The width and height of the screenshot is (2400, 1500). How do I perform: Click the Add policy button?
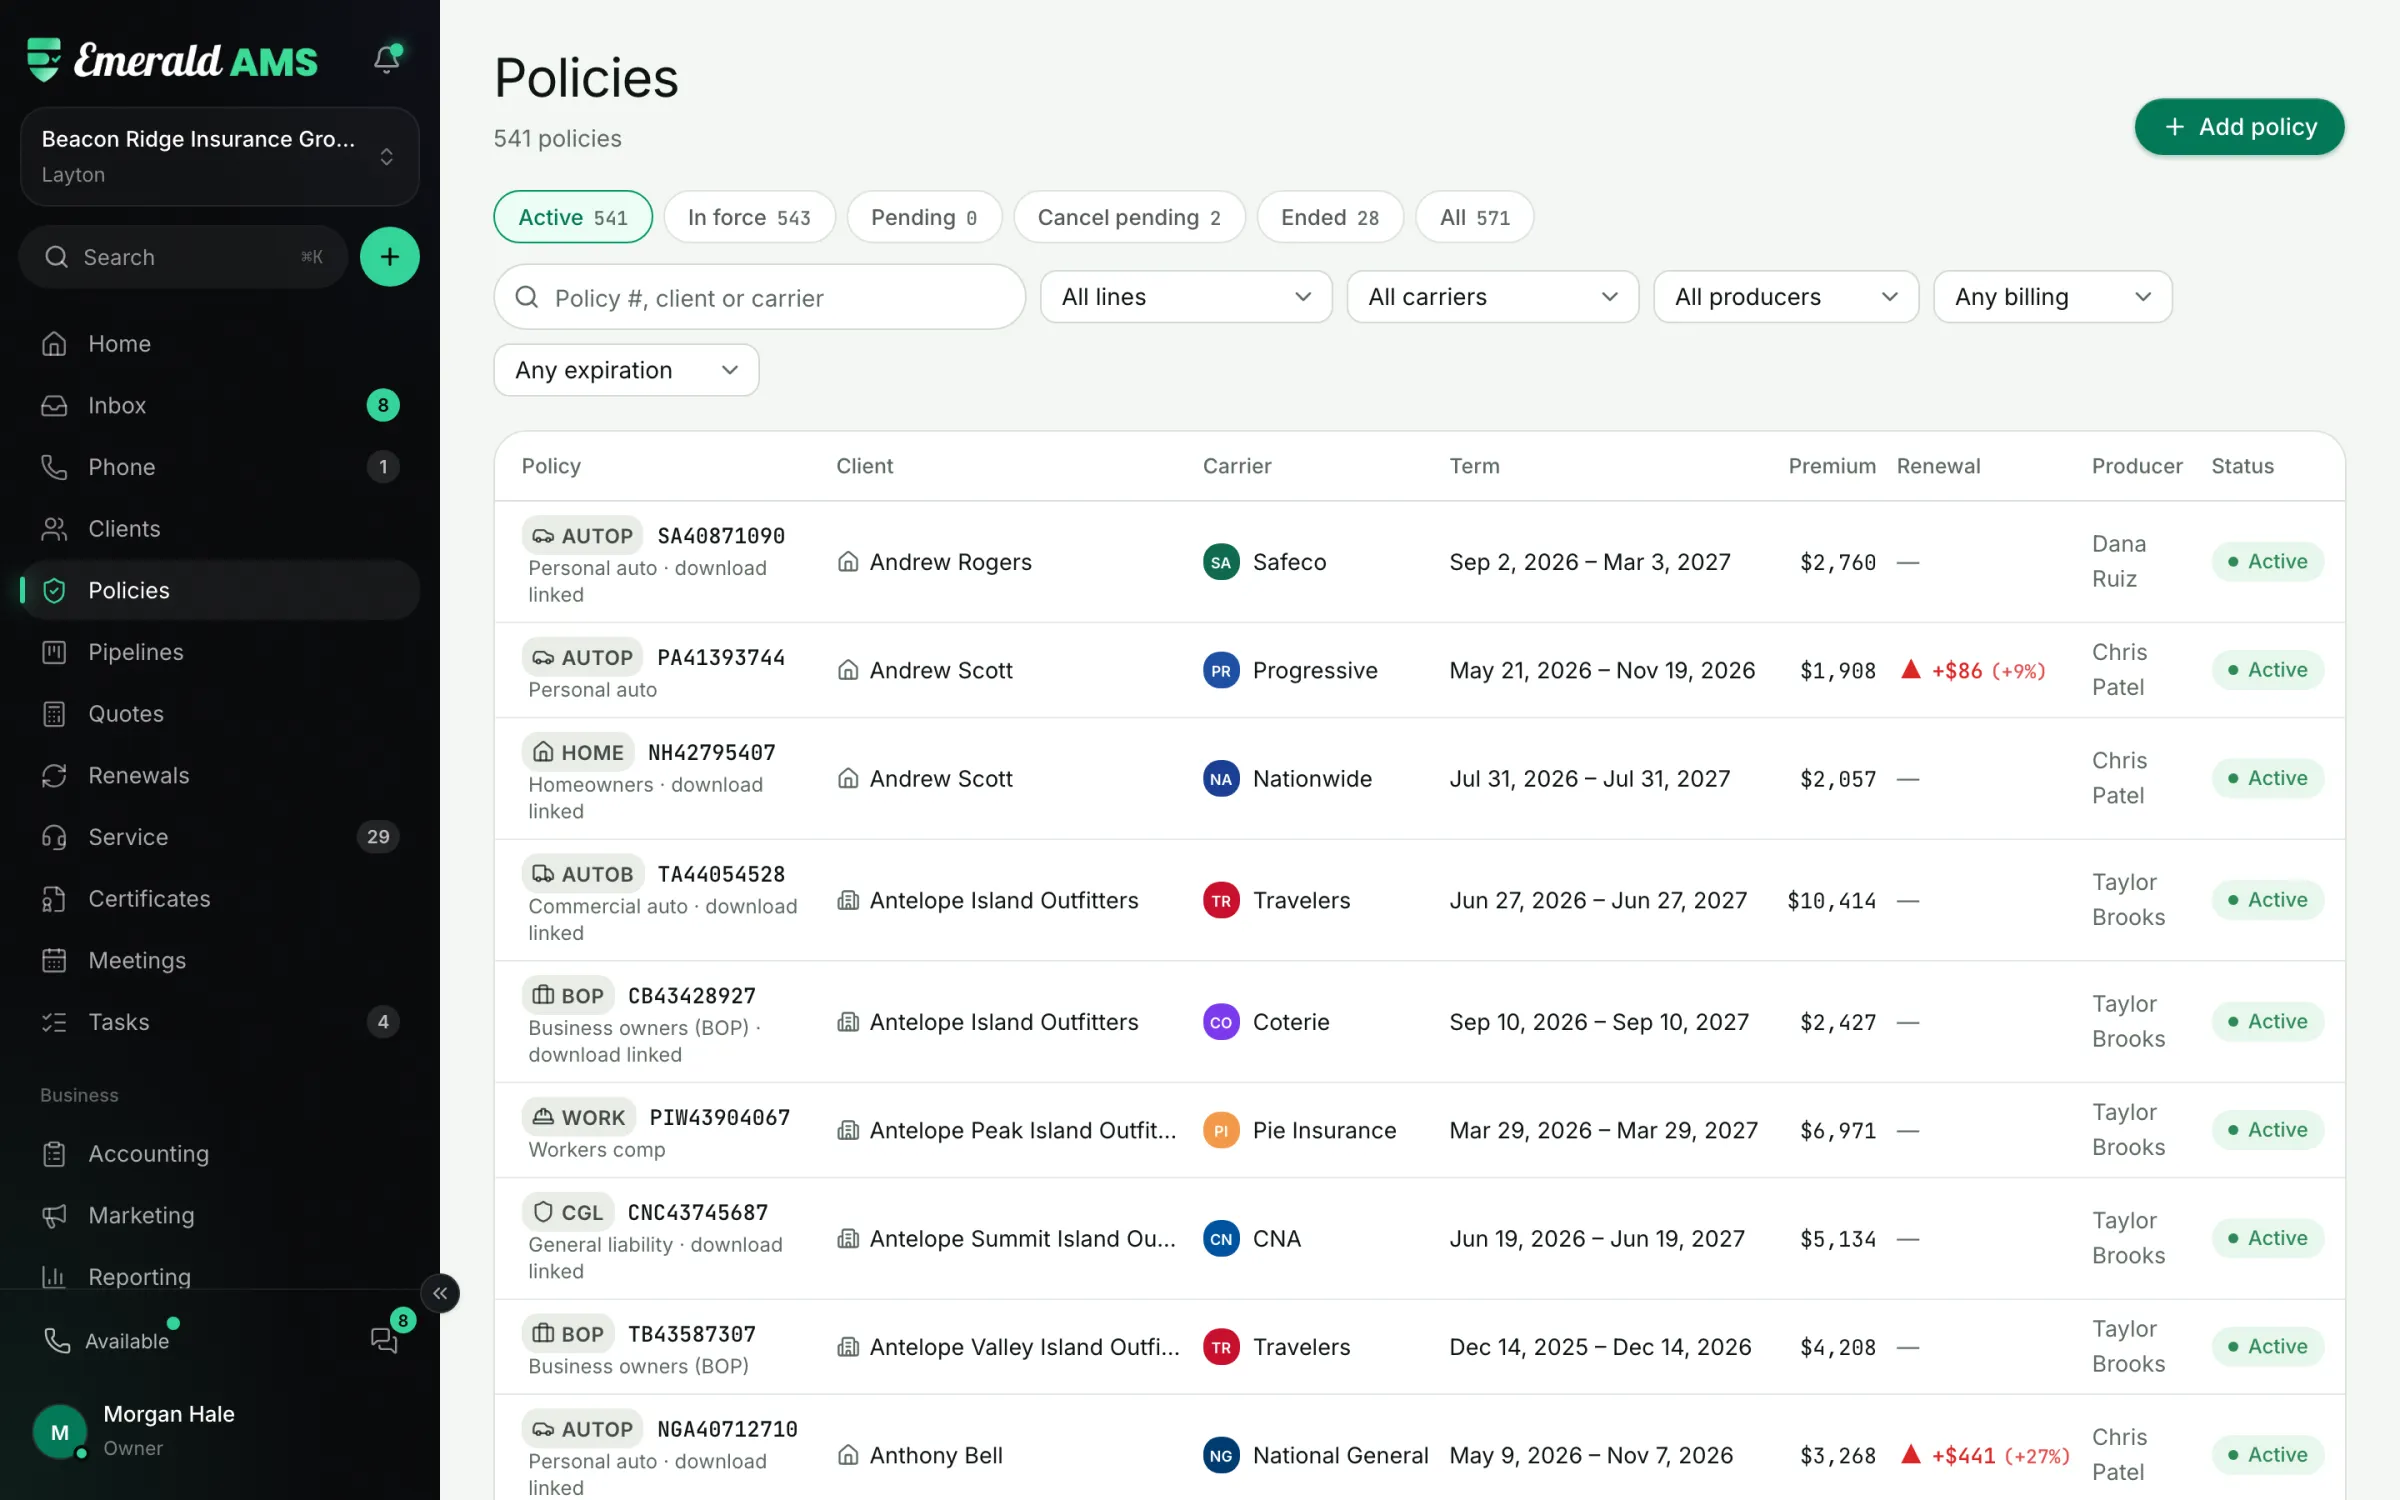[x=2239, y=127]
